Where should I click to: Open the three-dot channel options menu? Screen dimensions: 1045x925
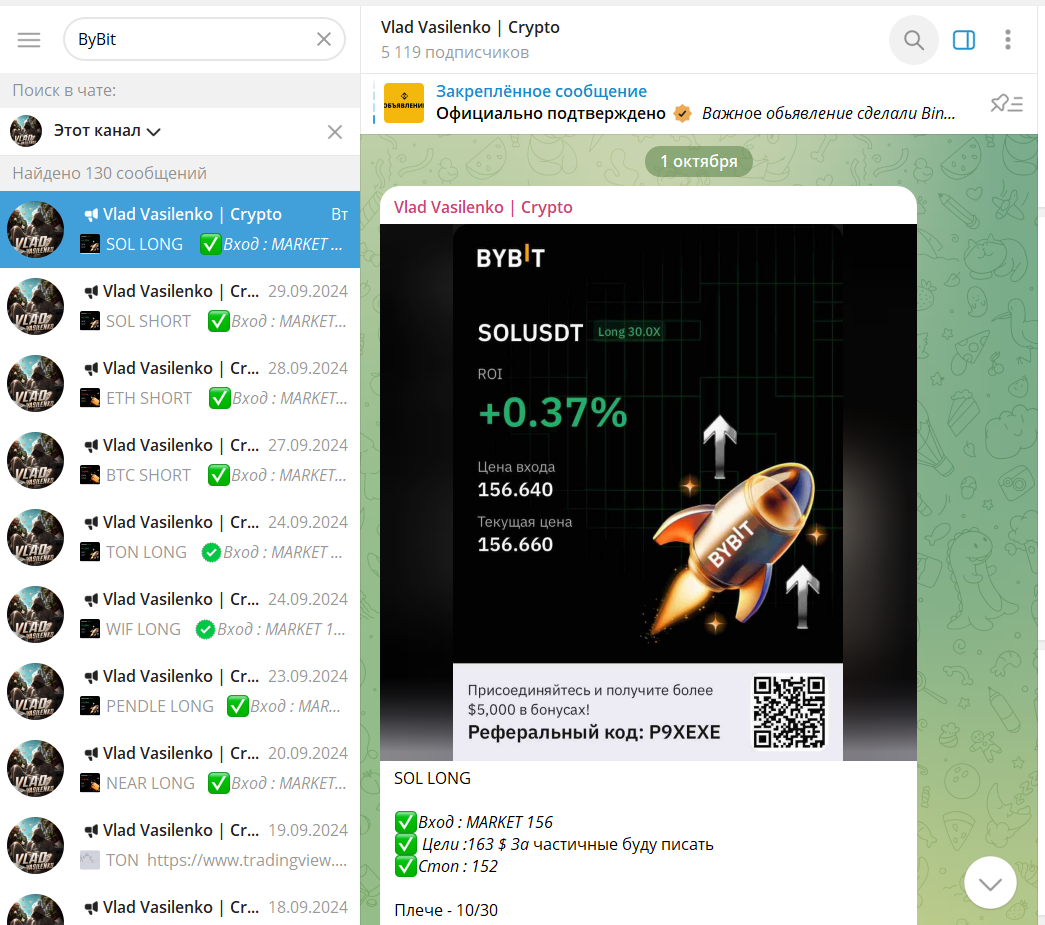[1008, 40]
